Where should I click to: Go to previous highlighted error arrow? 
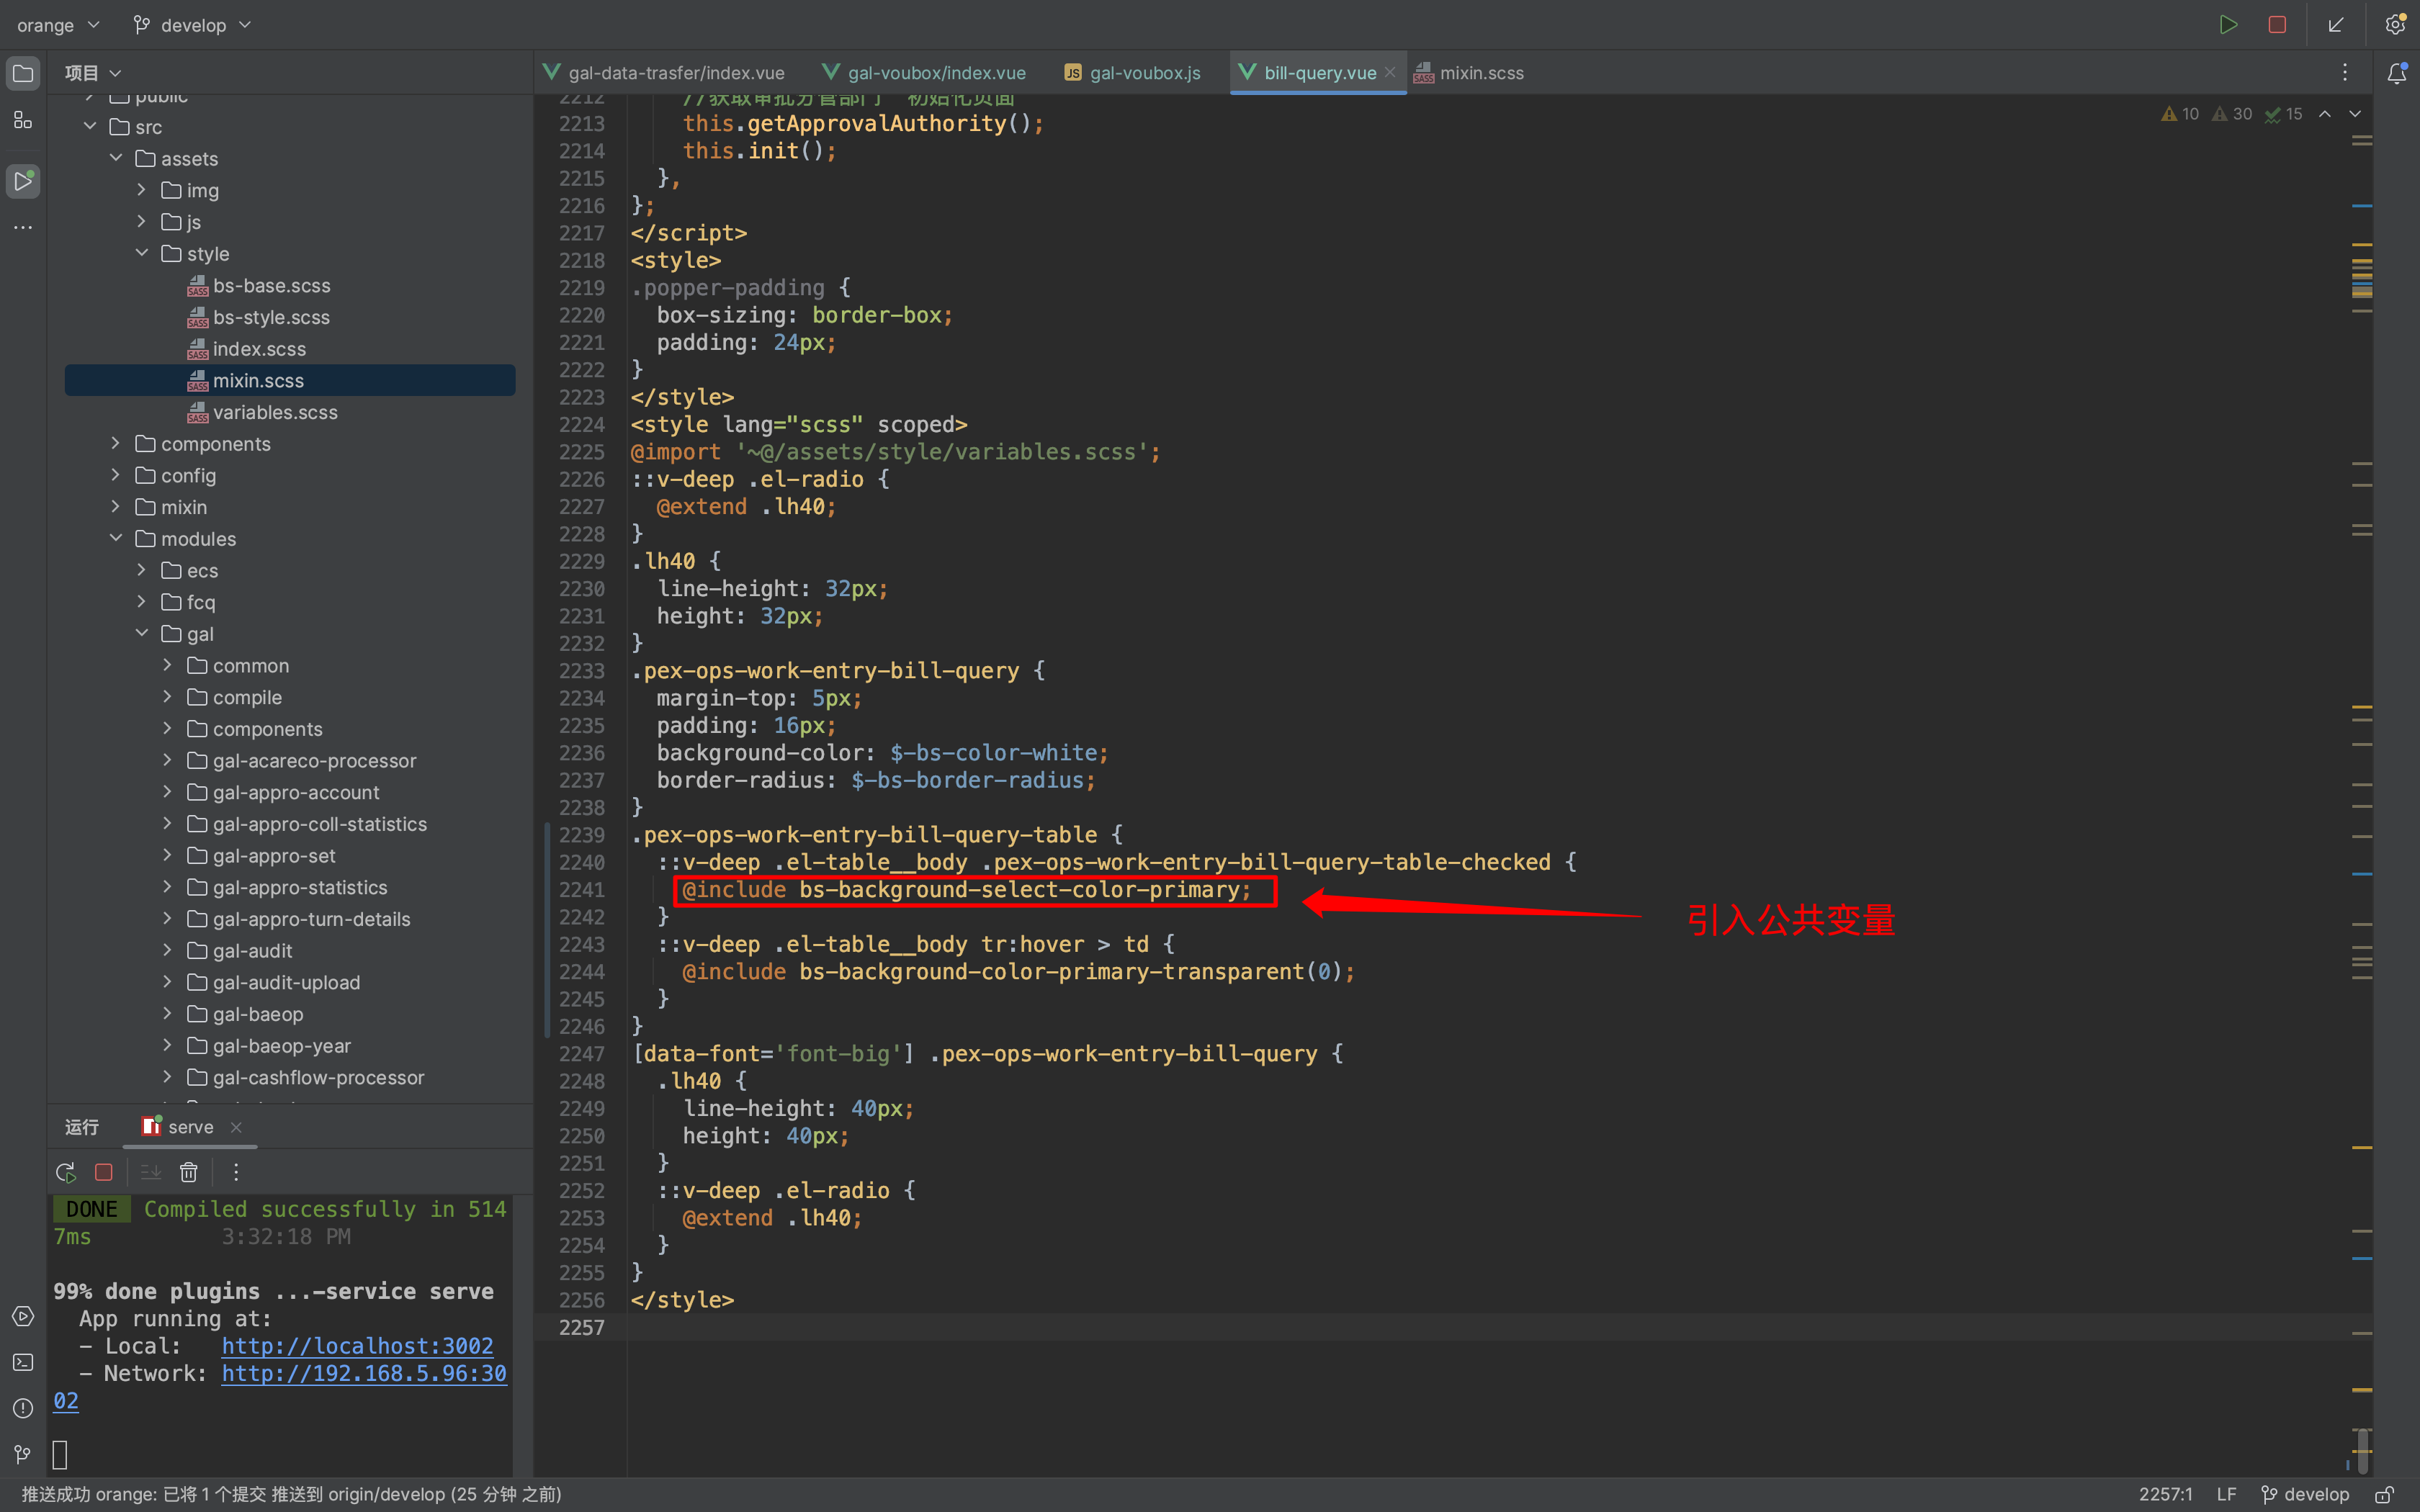(x=2325, y=114)
